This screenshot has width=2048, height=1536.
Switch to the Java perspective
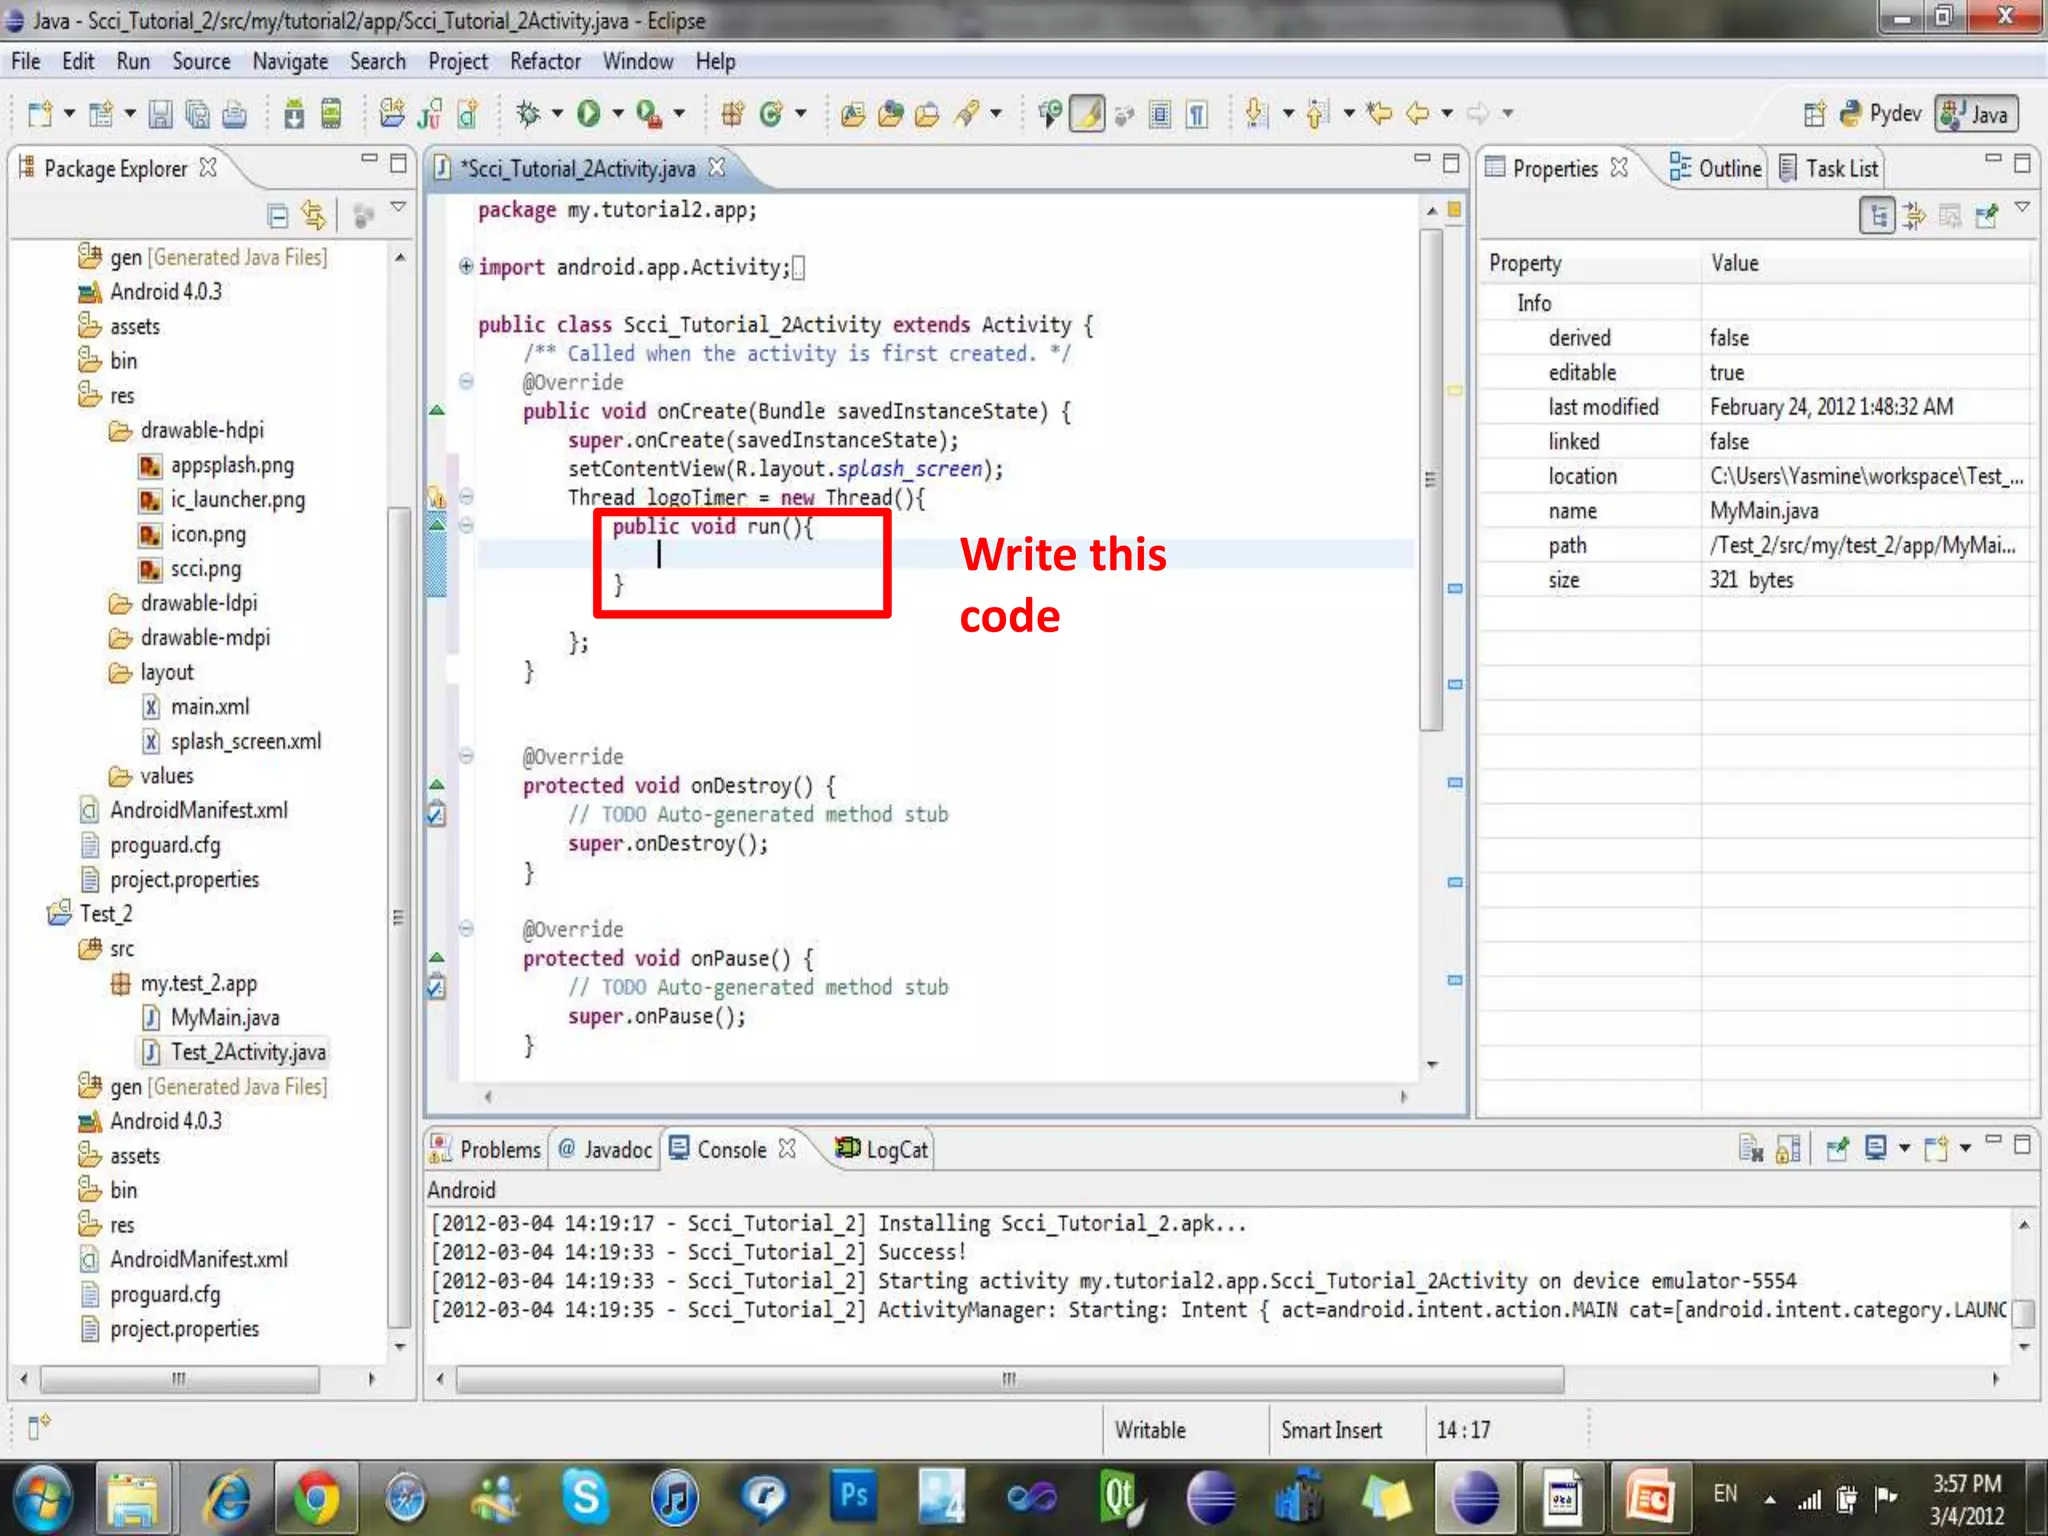[1976, 114]
